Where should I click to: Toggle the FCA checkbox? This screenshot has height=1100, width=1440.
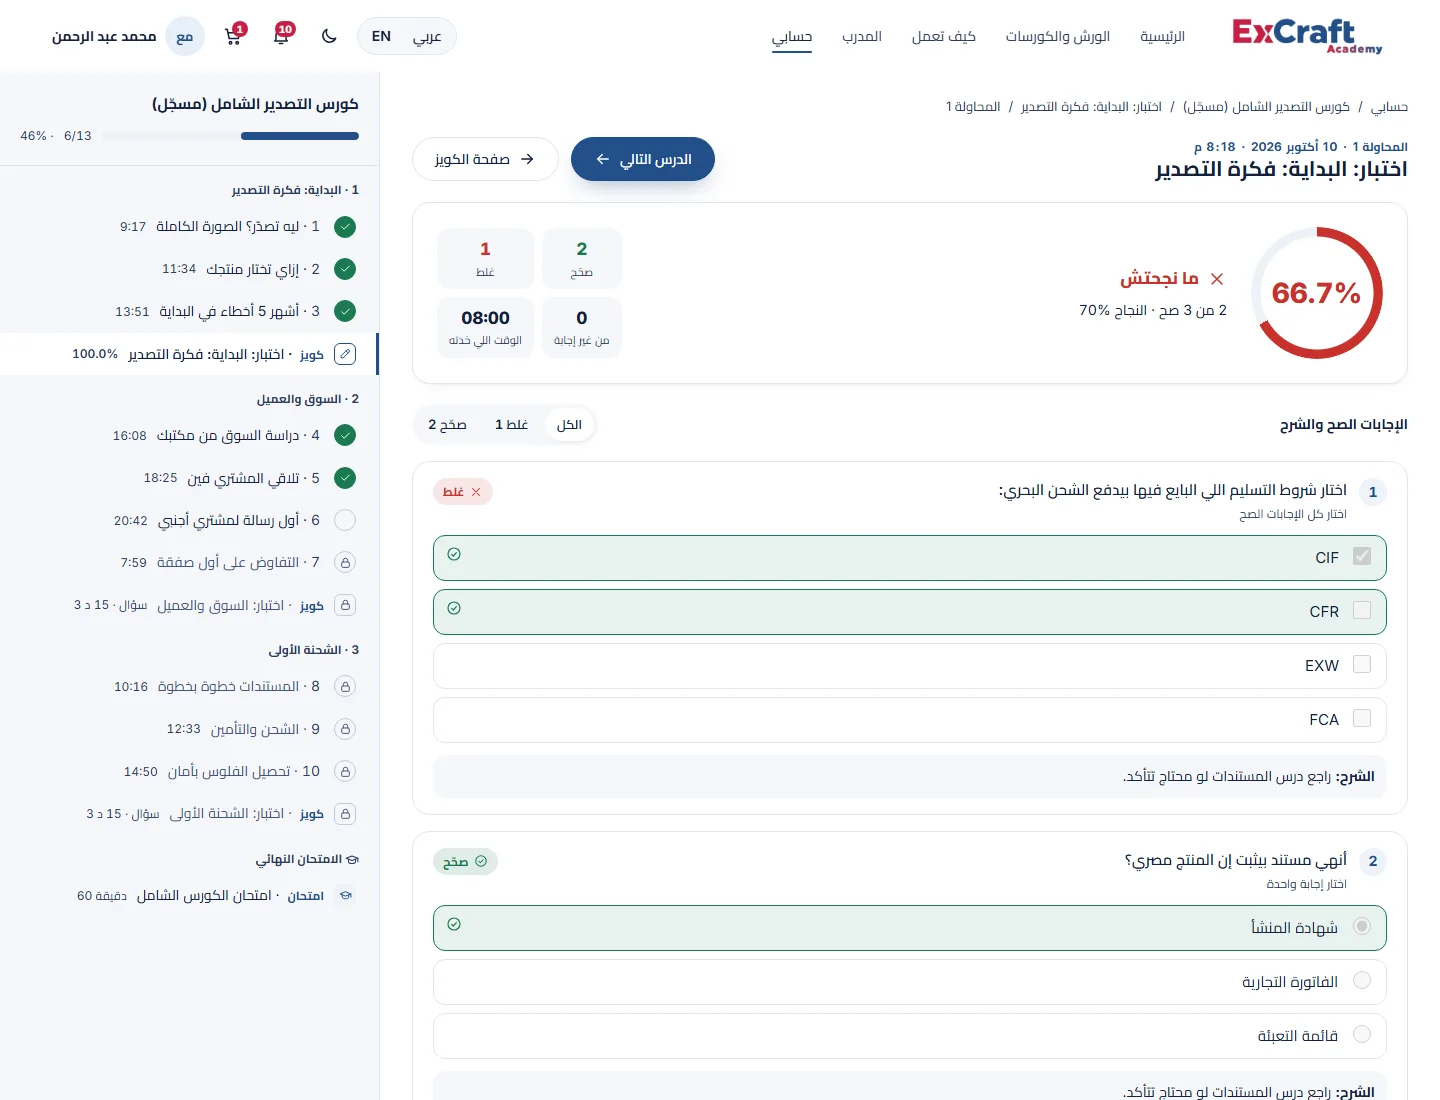[1362, 718]
